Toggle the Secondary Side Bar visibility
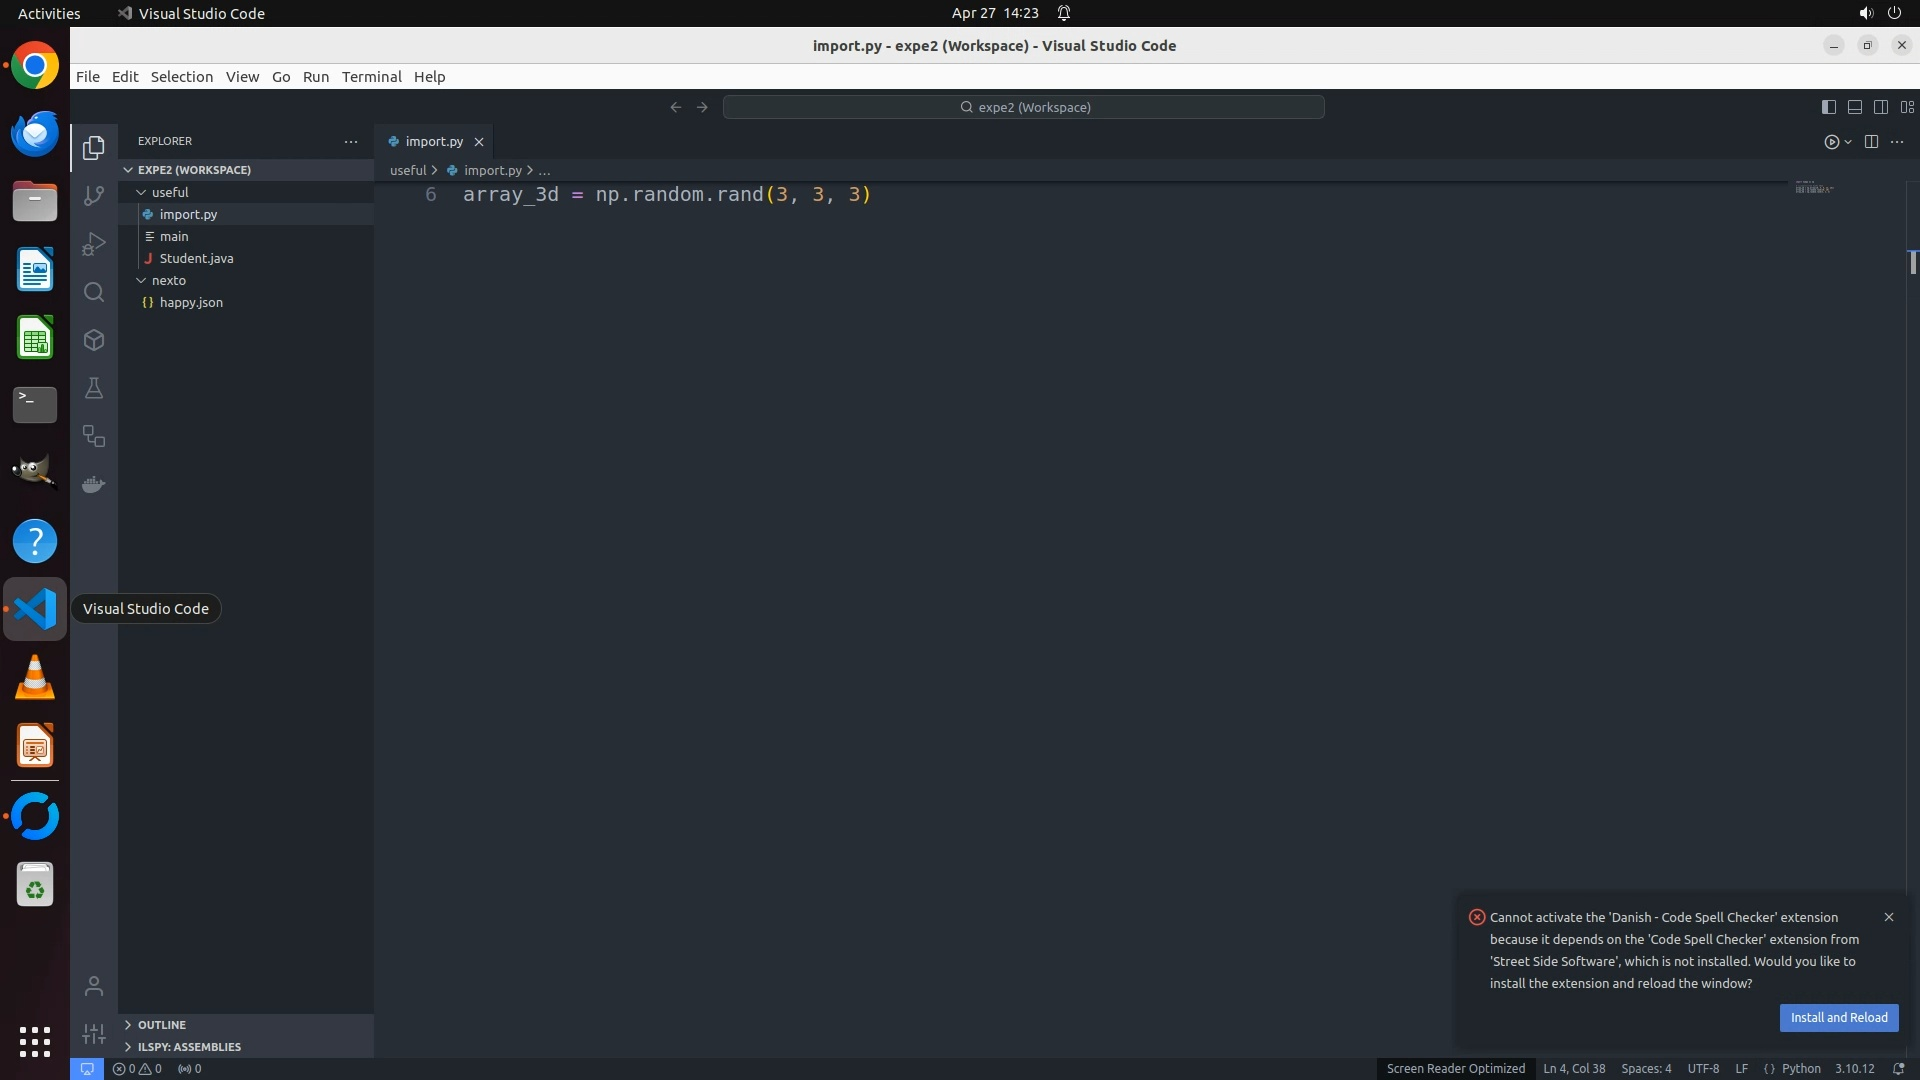1920x1080 pixels. tap(1880, 107)
